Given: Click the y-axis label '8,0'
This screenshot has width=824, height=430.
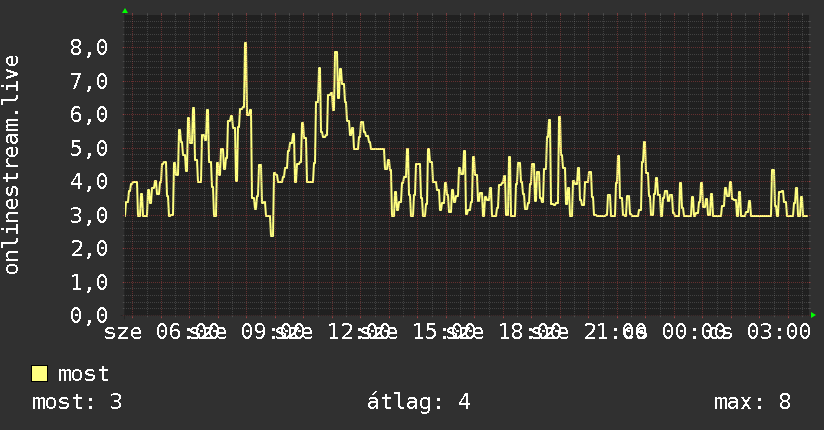Looking at the screenshot, I should (x=89, y=47).
